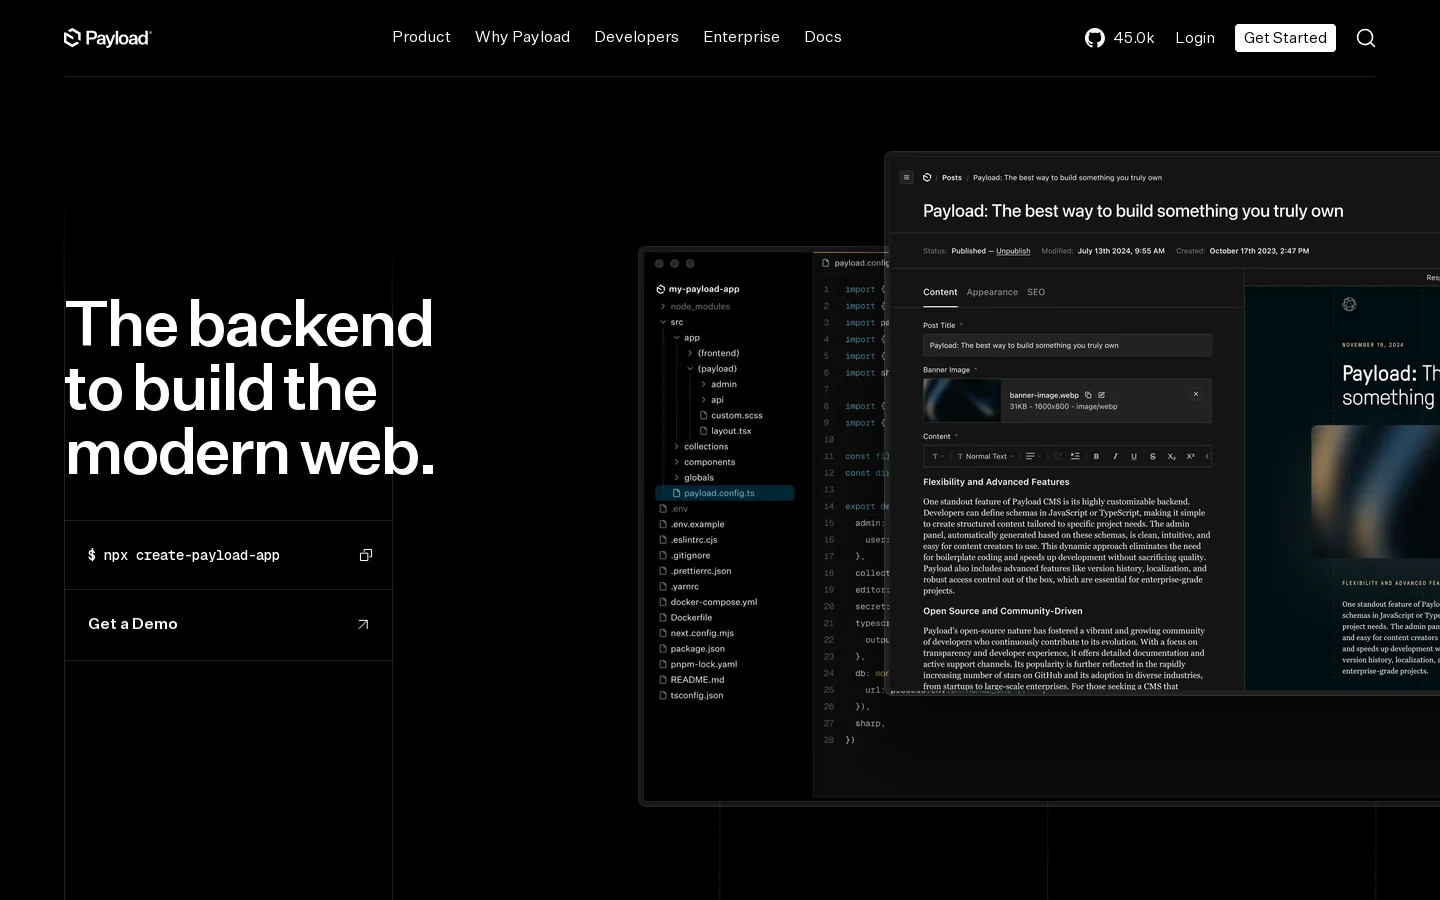Select payload.config.ts in the file tree
The width and height of the screenshot is (1440, 900).
[x=725, y=493]
